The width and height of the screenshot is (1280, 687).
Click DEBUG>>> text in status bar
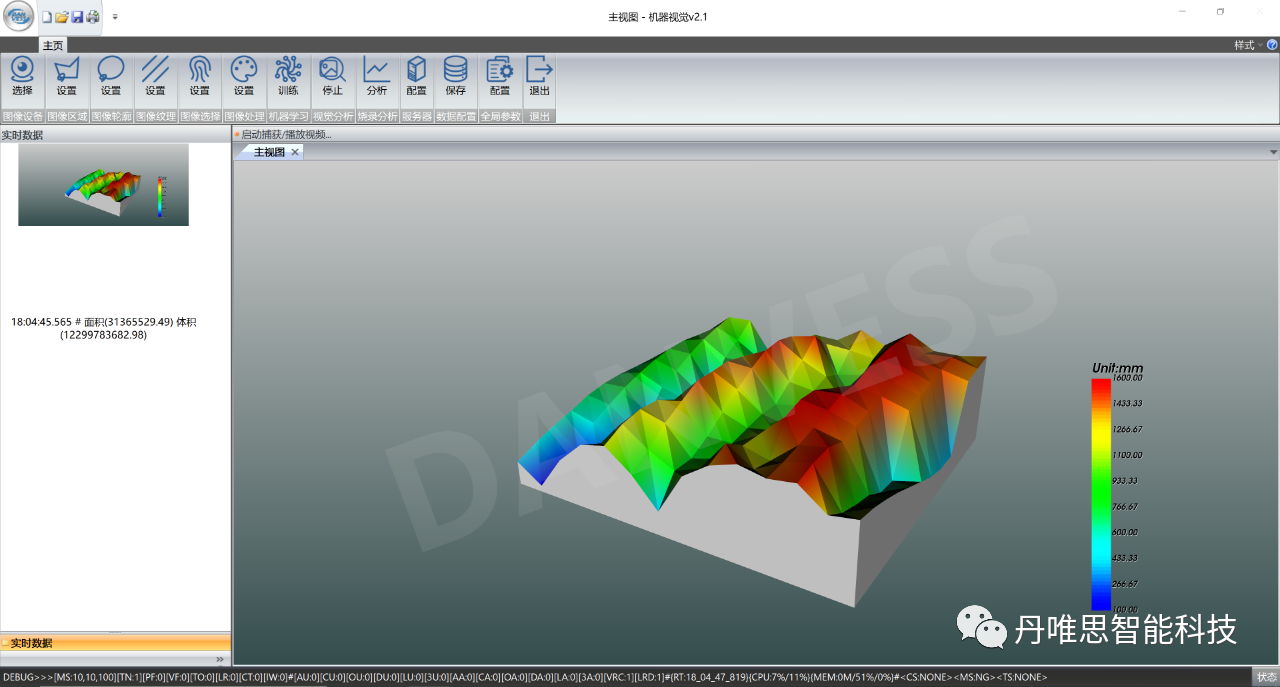coord(27,677)
